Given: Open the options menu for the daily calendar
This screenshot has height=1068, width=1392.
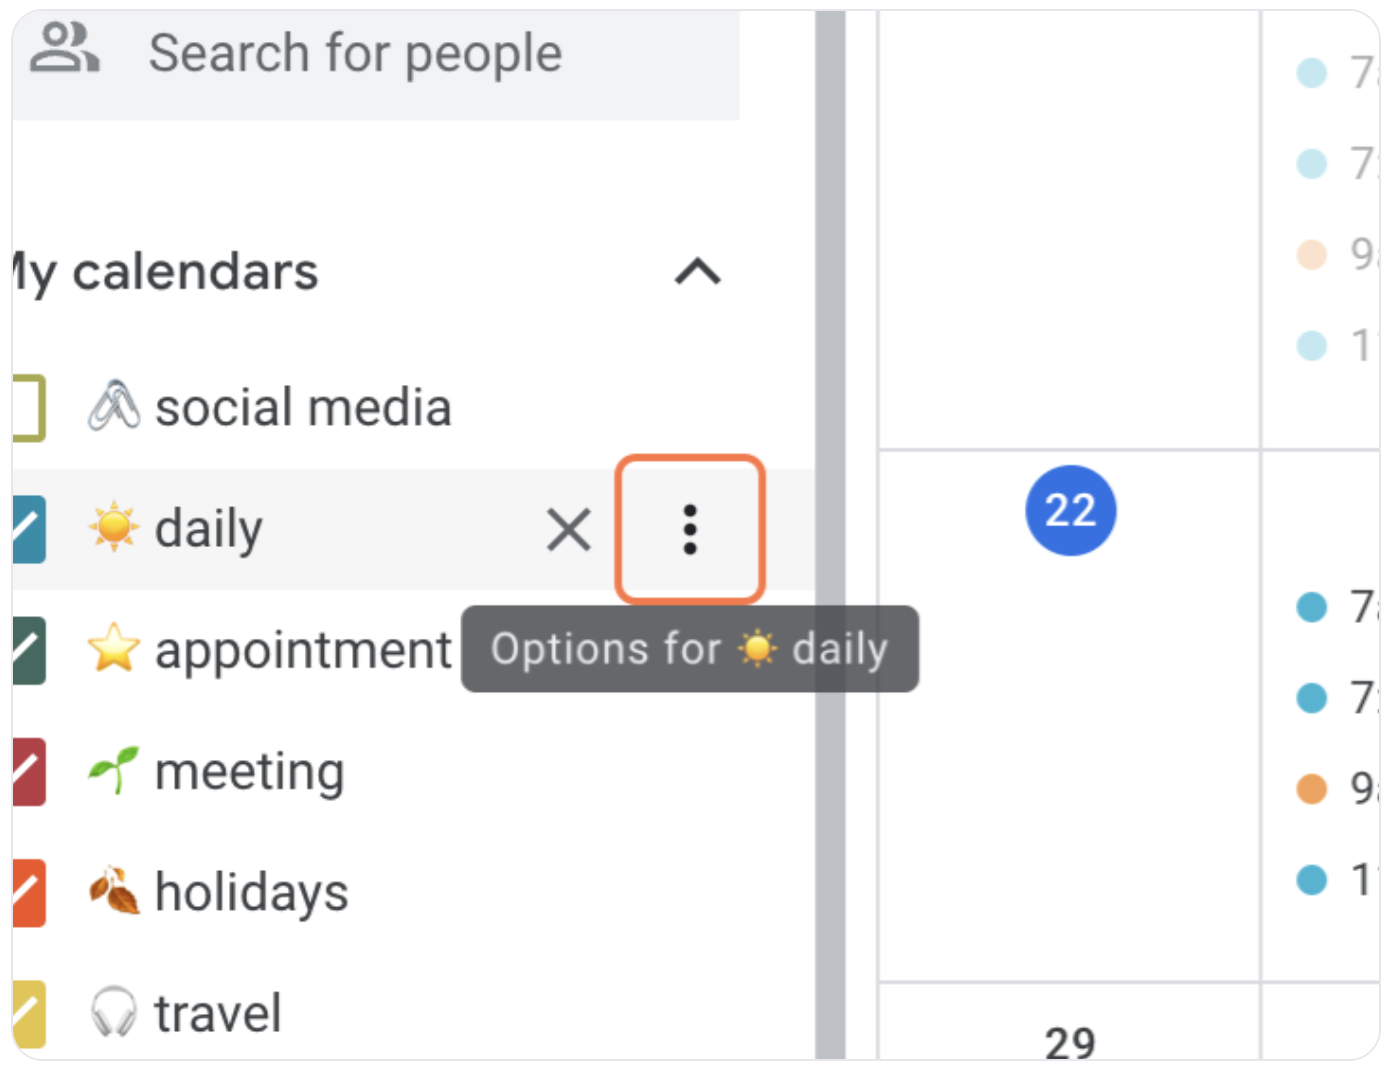Looking at the screenshot, I should (x=690, y=529).
